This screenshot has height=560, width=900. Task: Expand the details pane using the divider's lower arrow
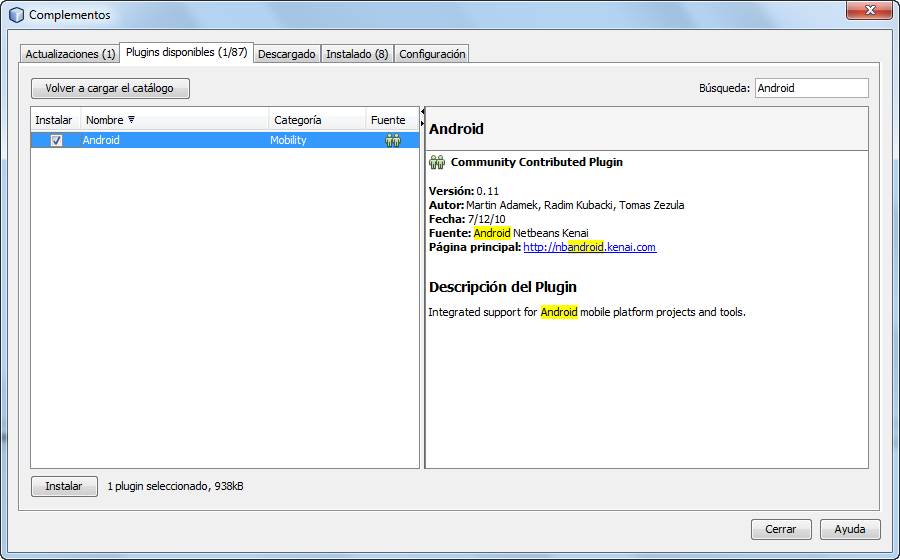click(422, 123)
